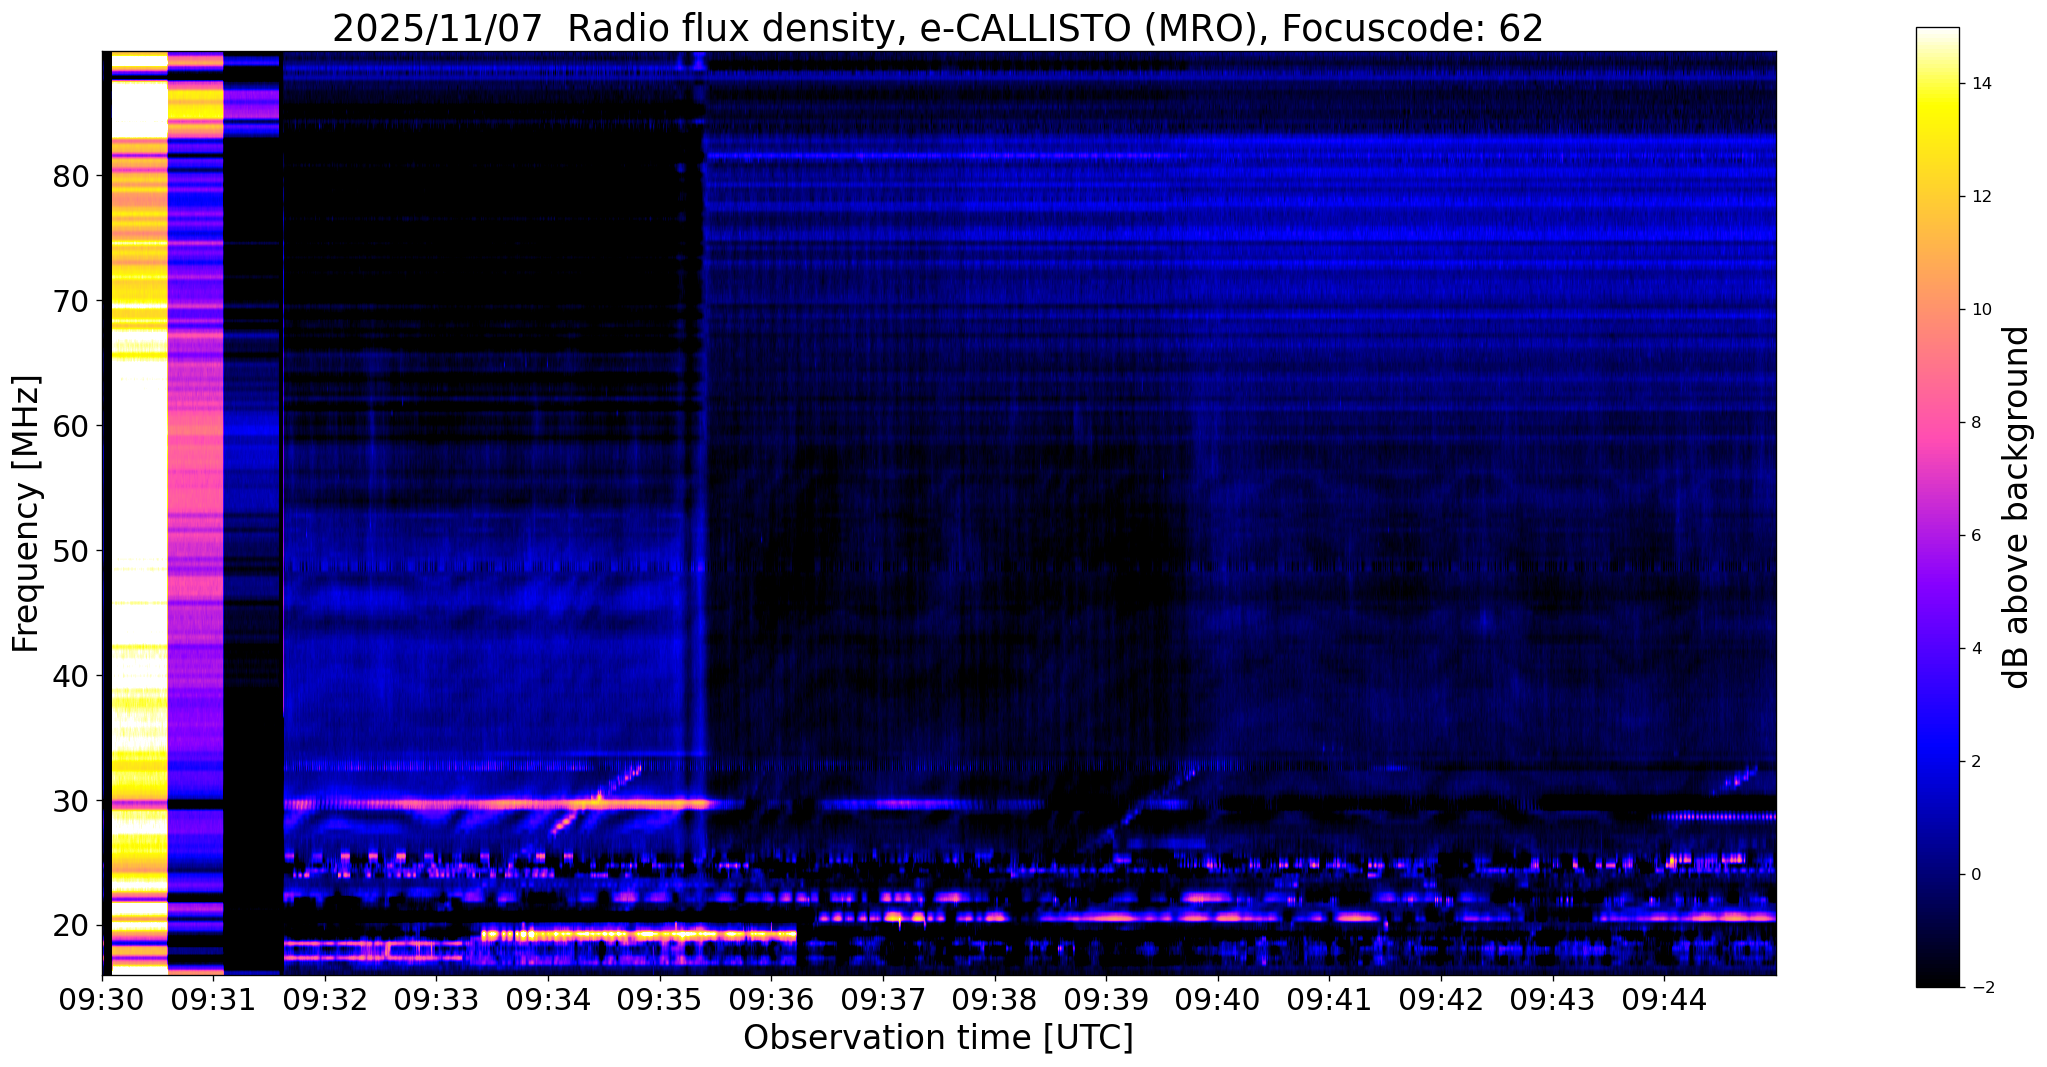Screen dimensions: 2047x1067
Task: Click the 09:37 time tick label
Action: (883, 999)
